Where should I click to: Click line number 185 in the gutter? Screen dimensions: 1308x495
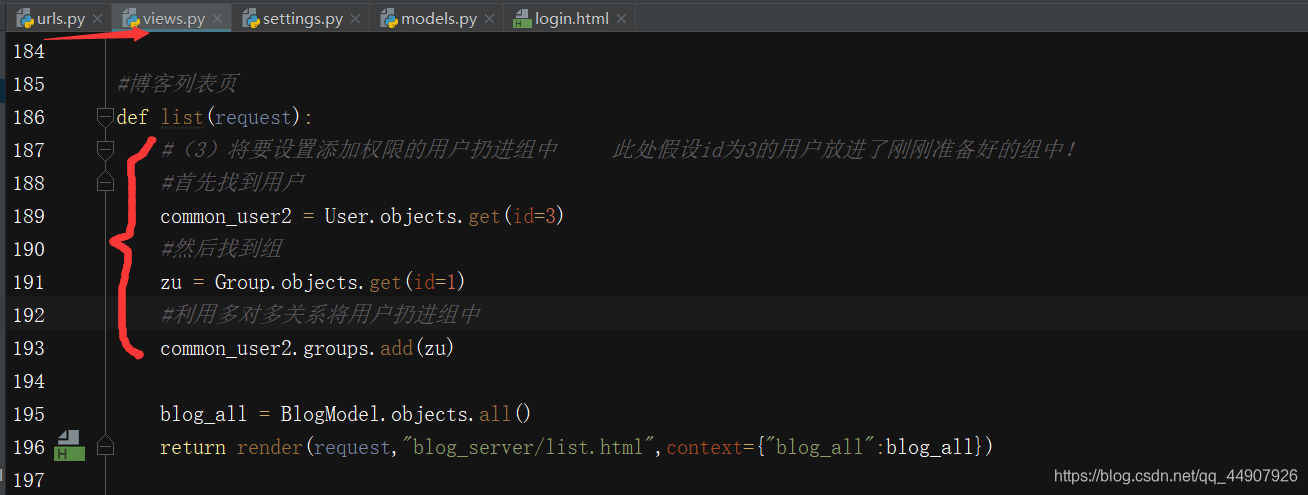click(x=28, y=84)
